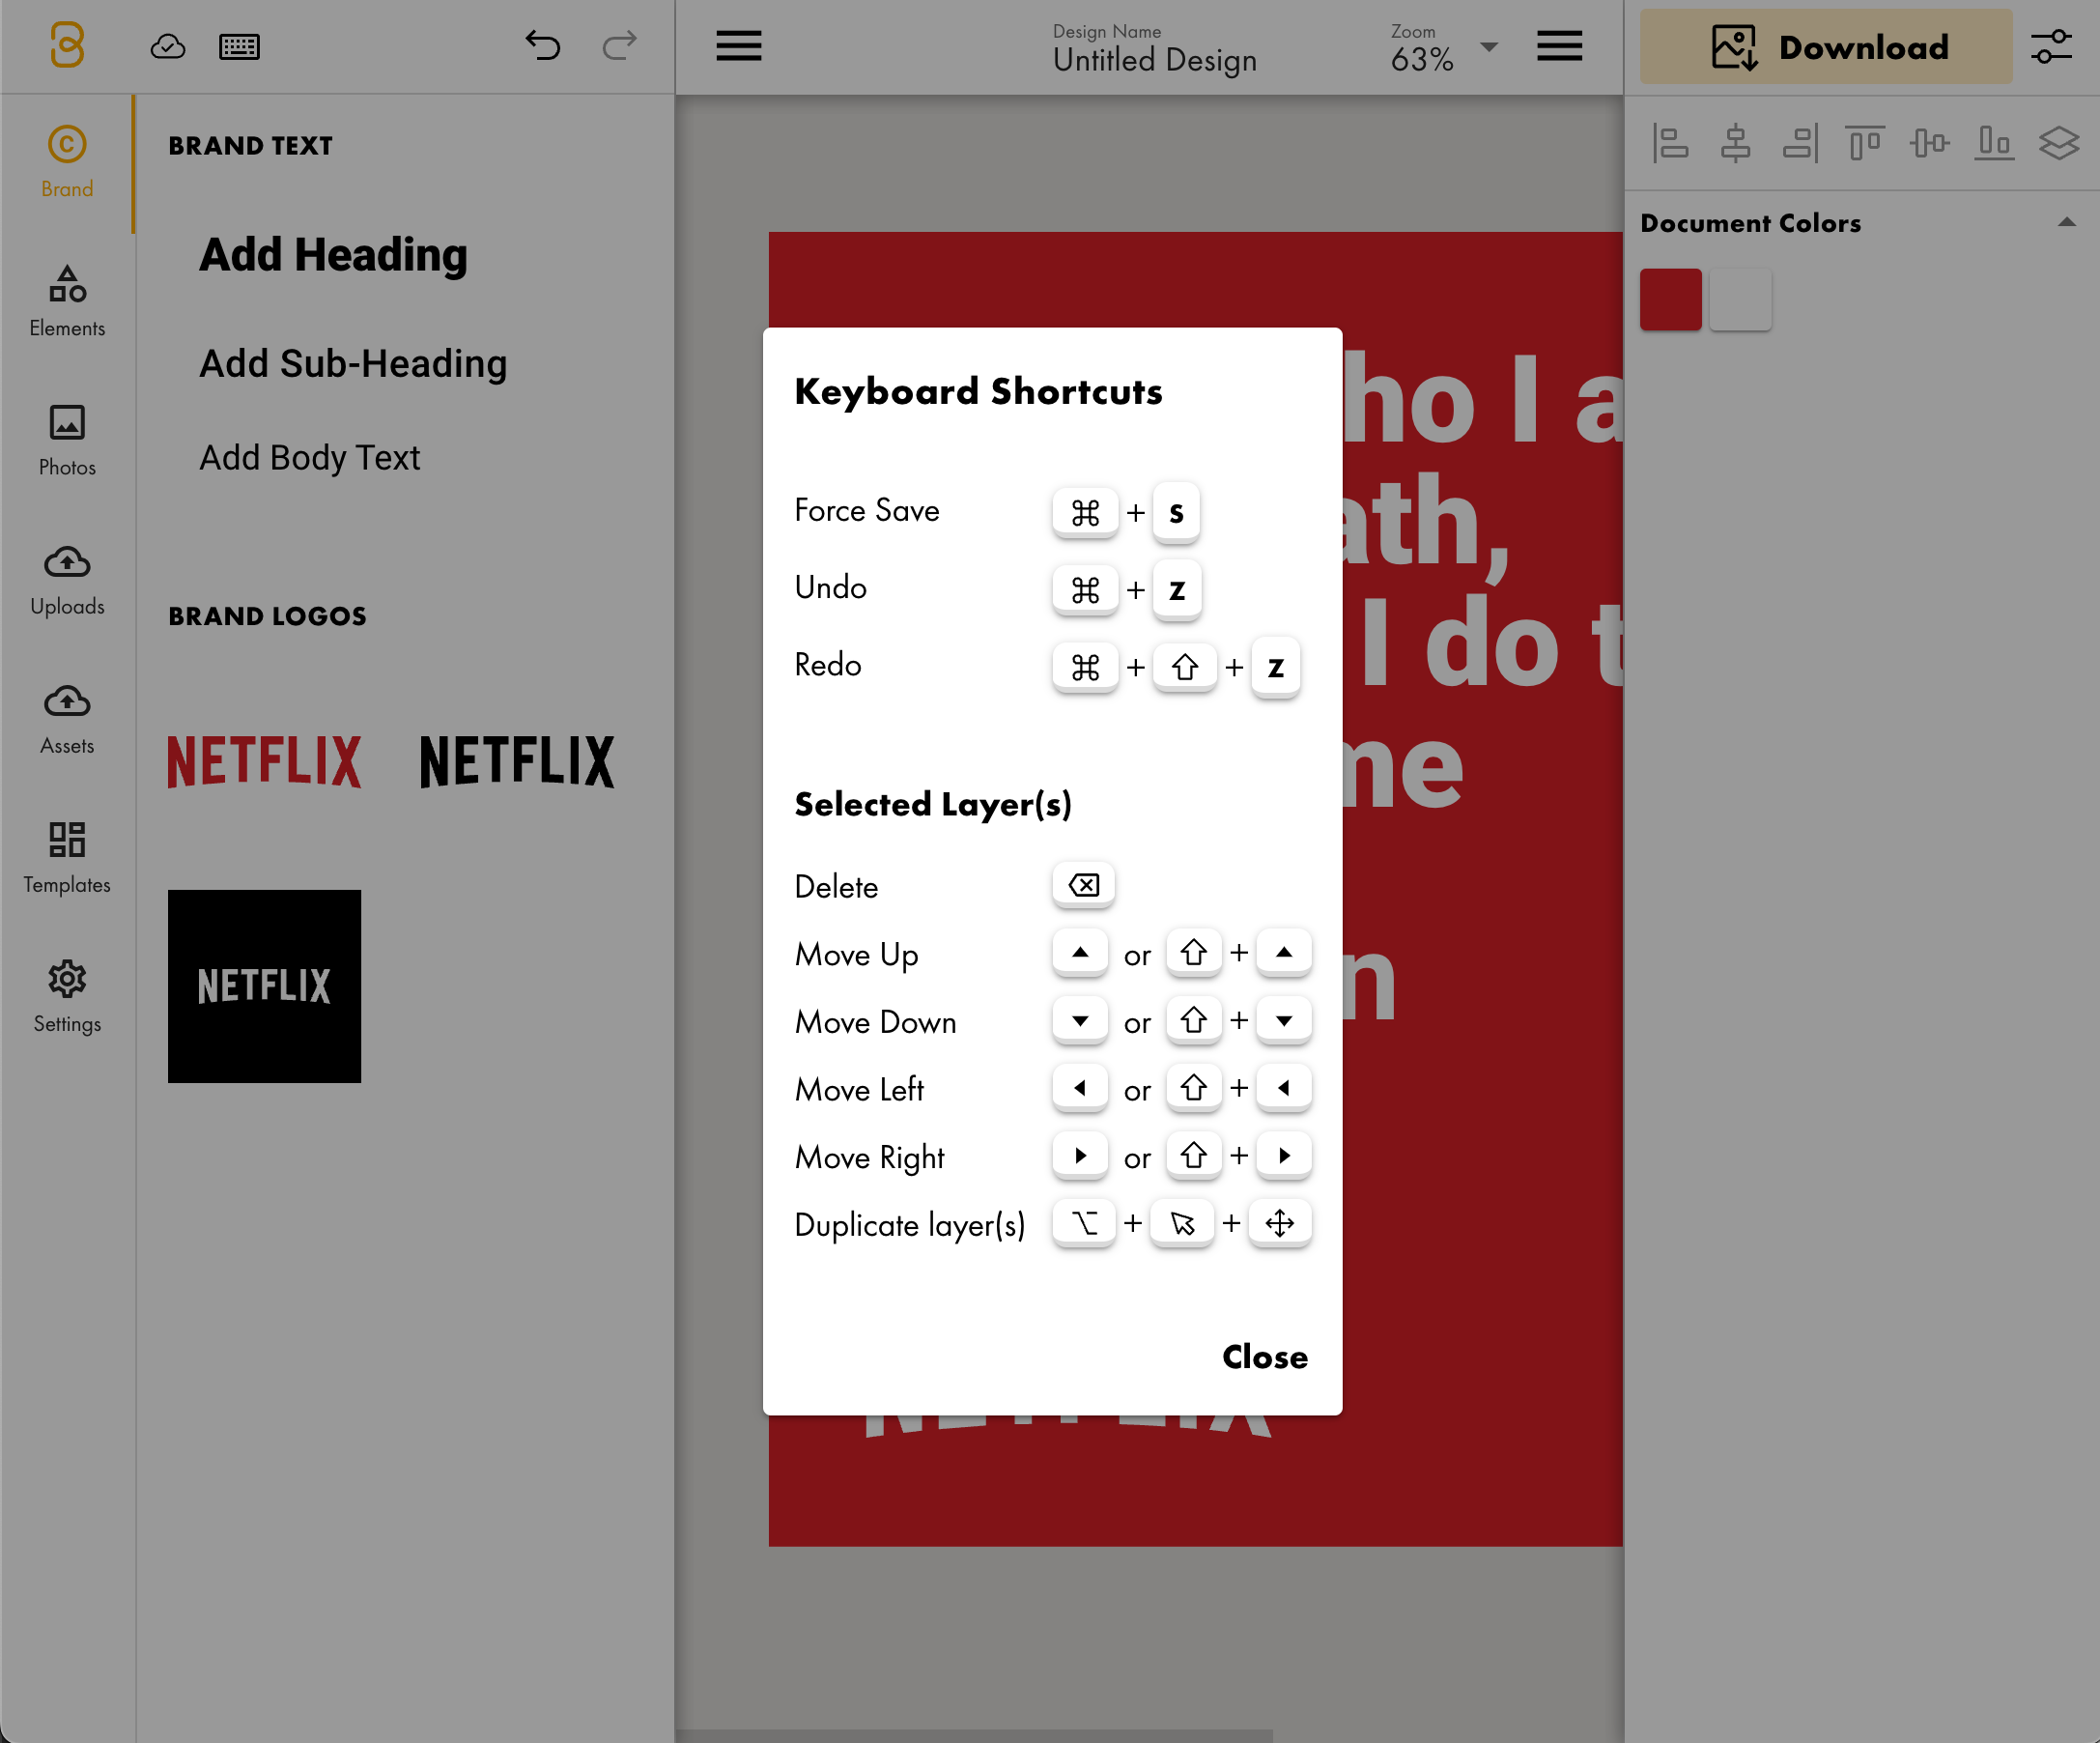Select the Brand sidebar tab
This screenshot has width=2100, height=1743.
67,163
